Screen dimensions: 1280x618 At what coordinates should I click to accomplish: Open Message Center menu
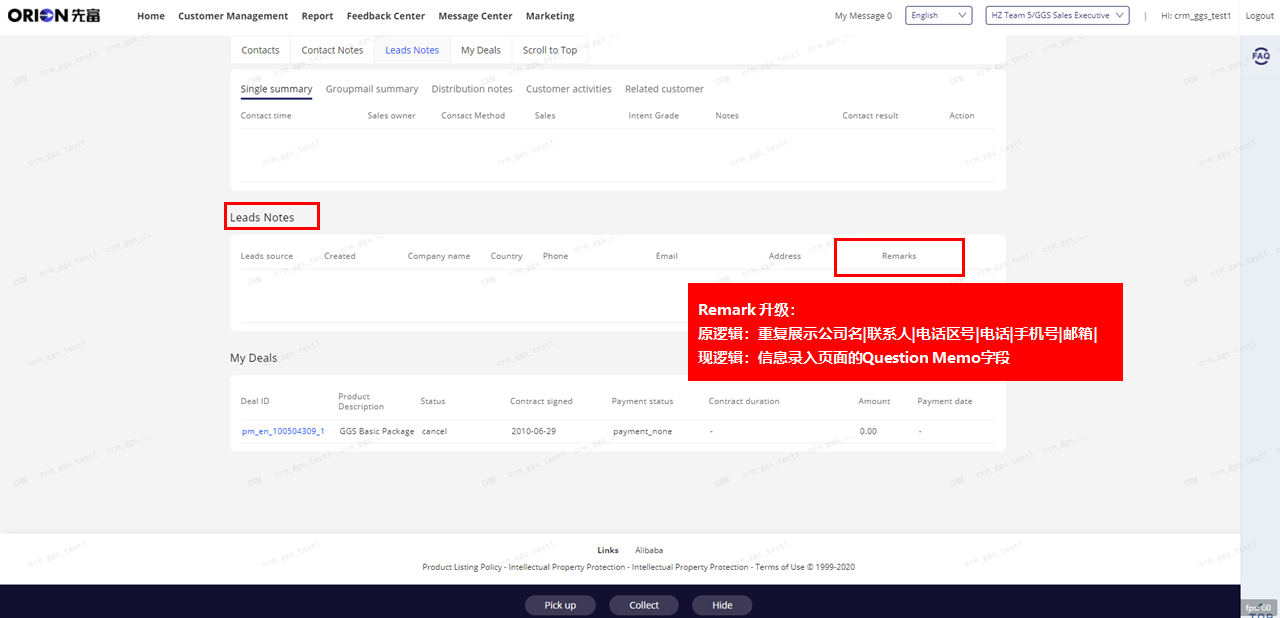click(x=475, y=16)
